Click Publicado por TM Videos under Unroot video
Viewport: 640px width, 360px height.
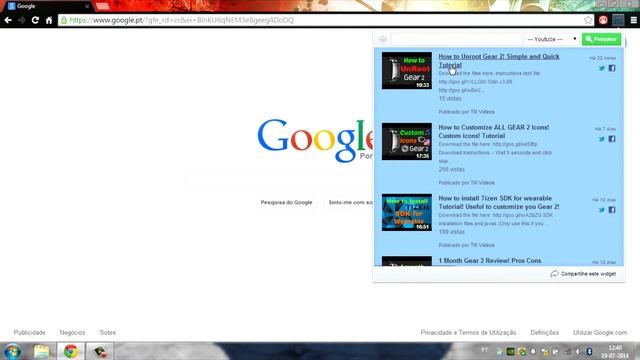(x=466, y=111)
